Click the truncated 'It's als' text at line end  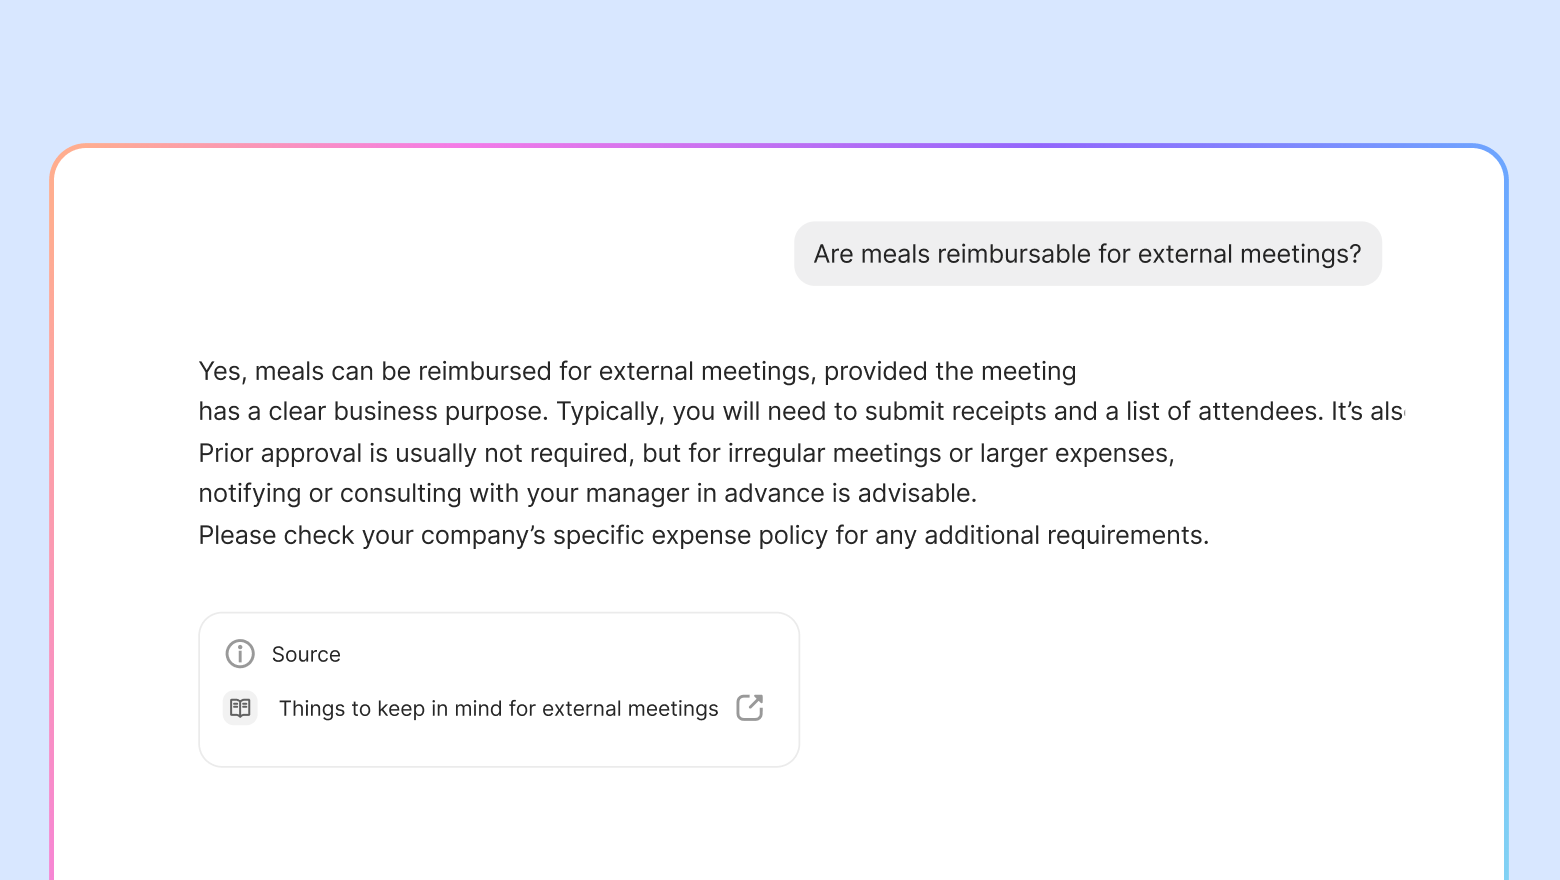(1367, 411)
